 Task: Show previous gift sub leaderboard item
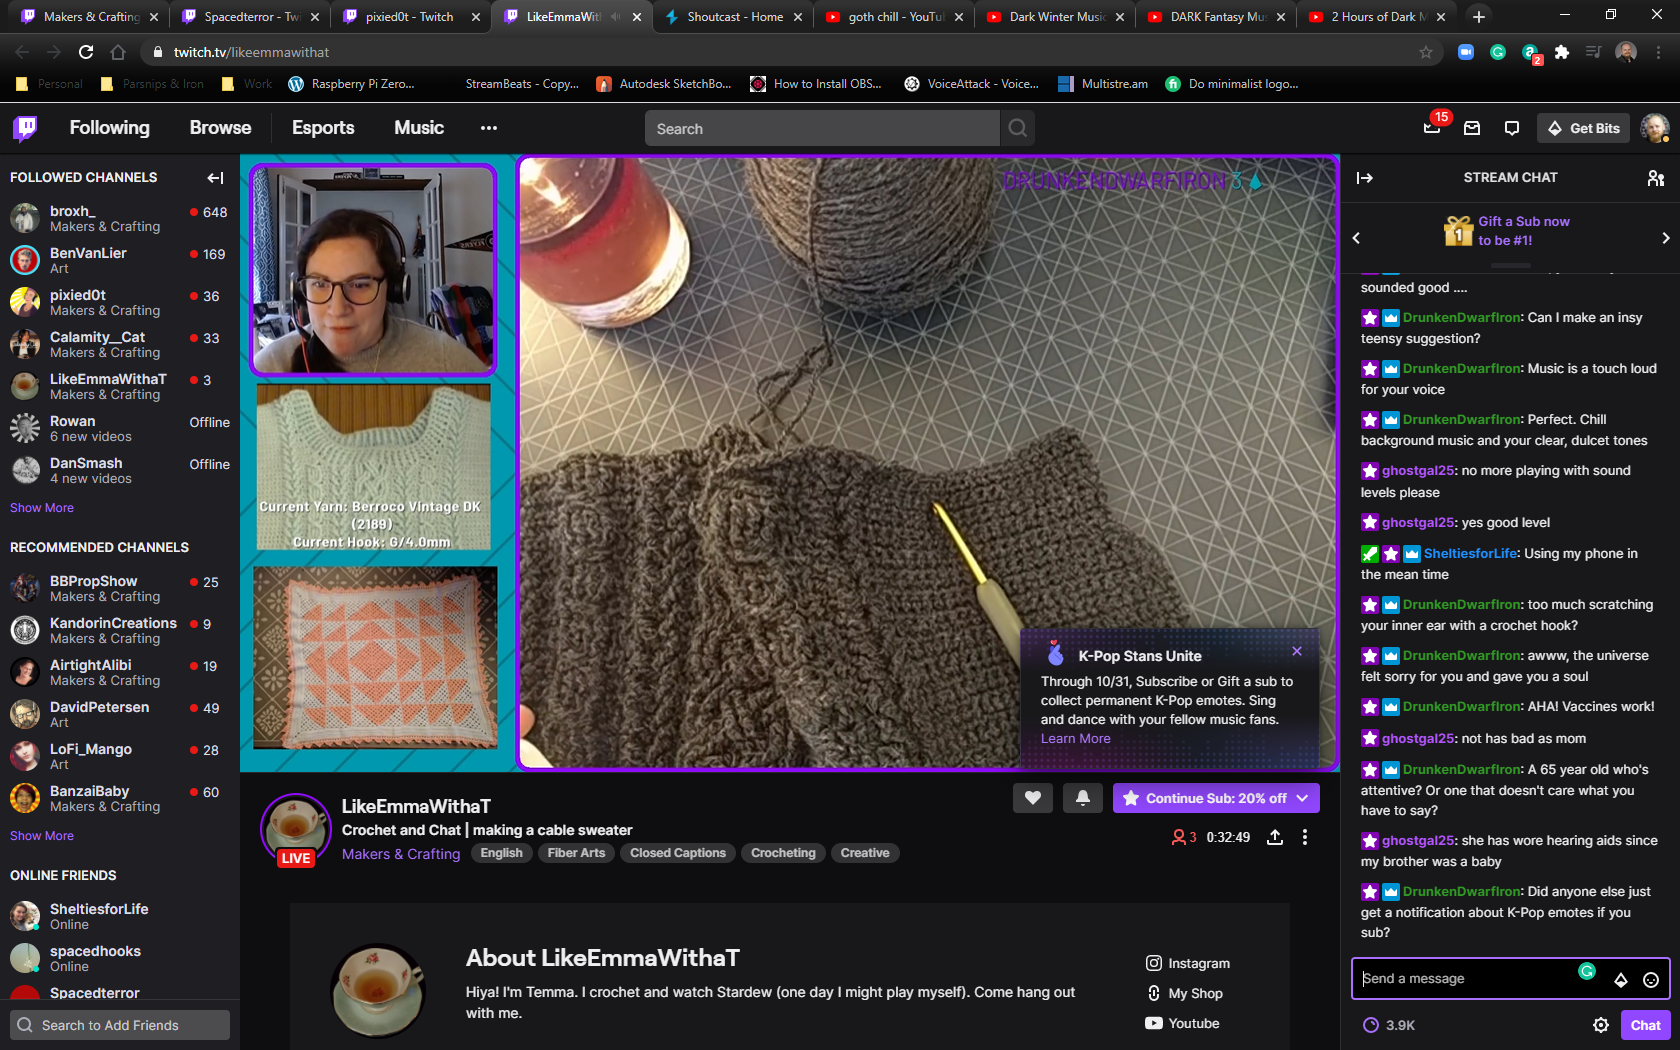(1356, 238)
